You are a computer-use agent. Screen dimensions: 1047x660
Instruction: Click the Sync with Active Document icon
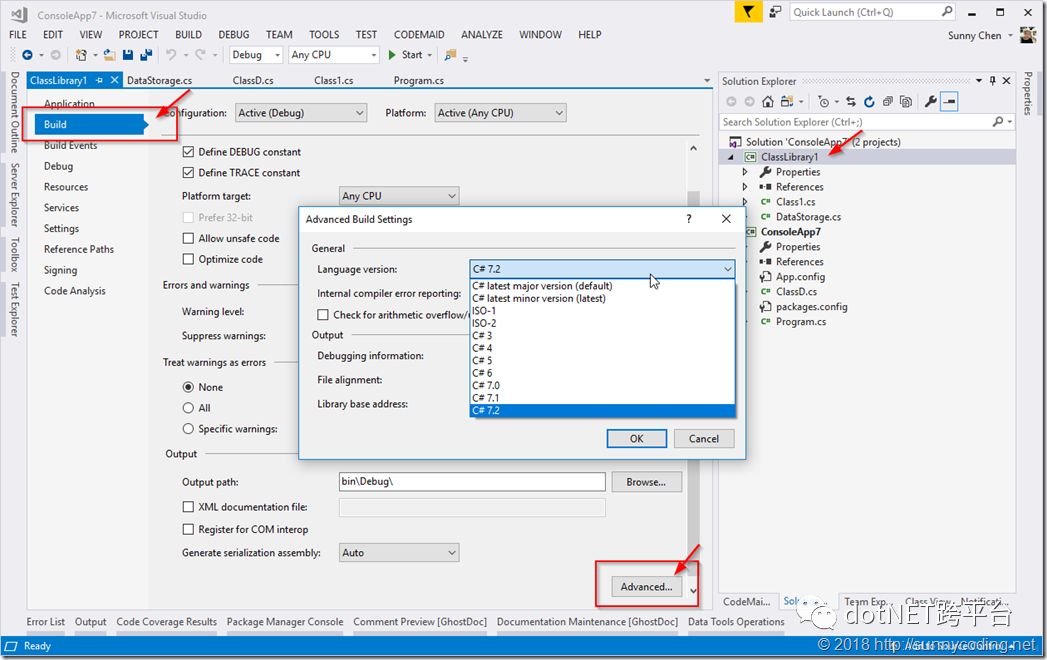(850, 102)
